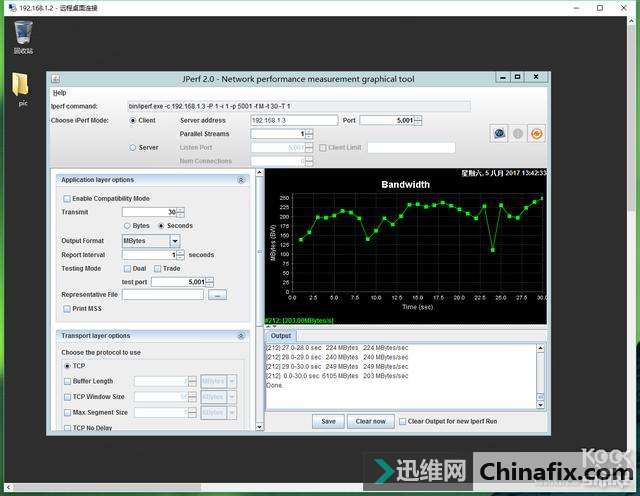Image resolution: width=640 pixels, height=496 pixels.
Task: Click the orange Restore defaults icon button
Action: [x=536, y=133]
